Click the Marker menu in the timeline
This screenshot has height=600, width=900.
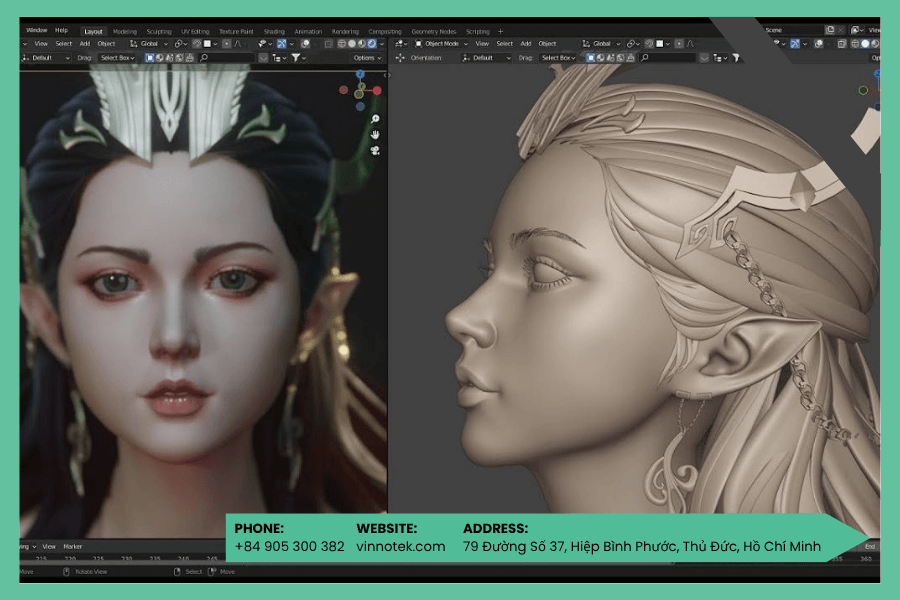[73, 547]
